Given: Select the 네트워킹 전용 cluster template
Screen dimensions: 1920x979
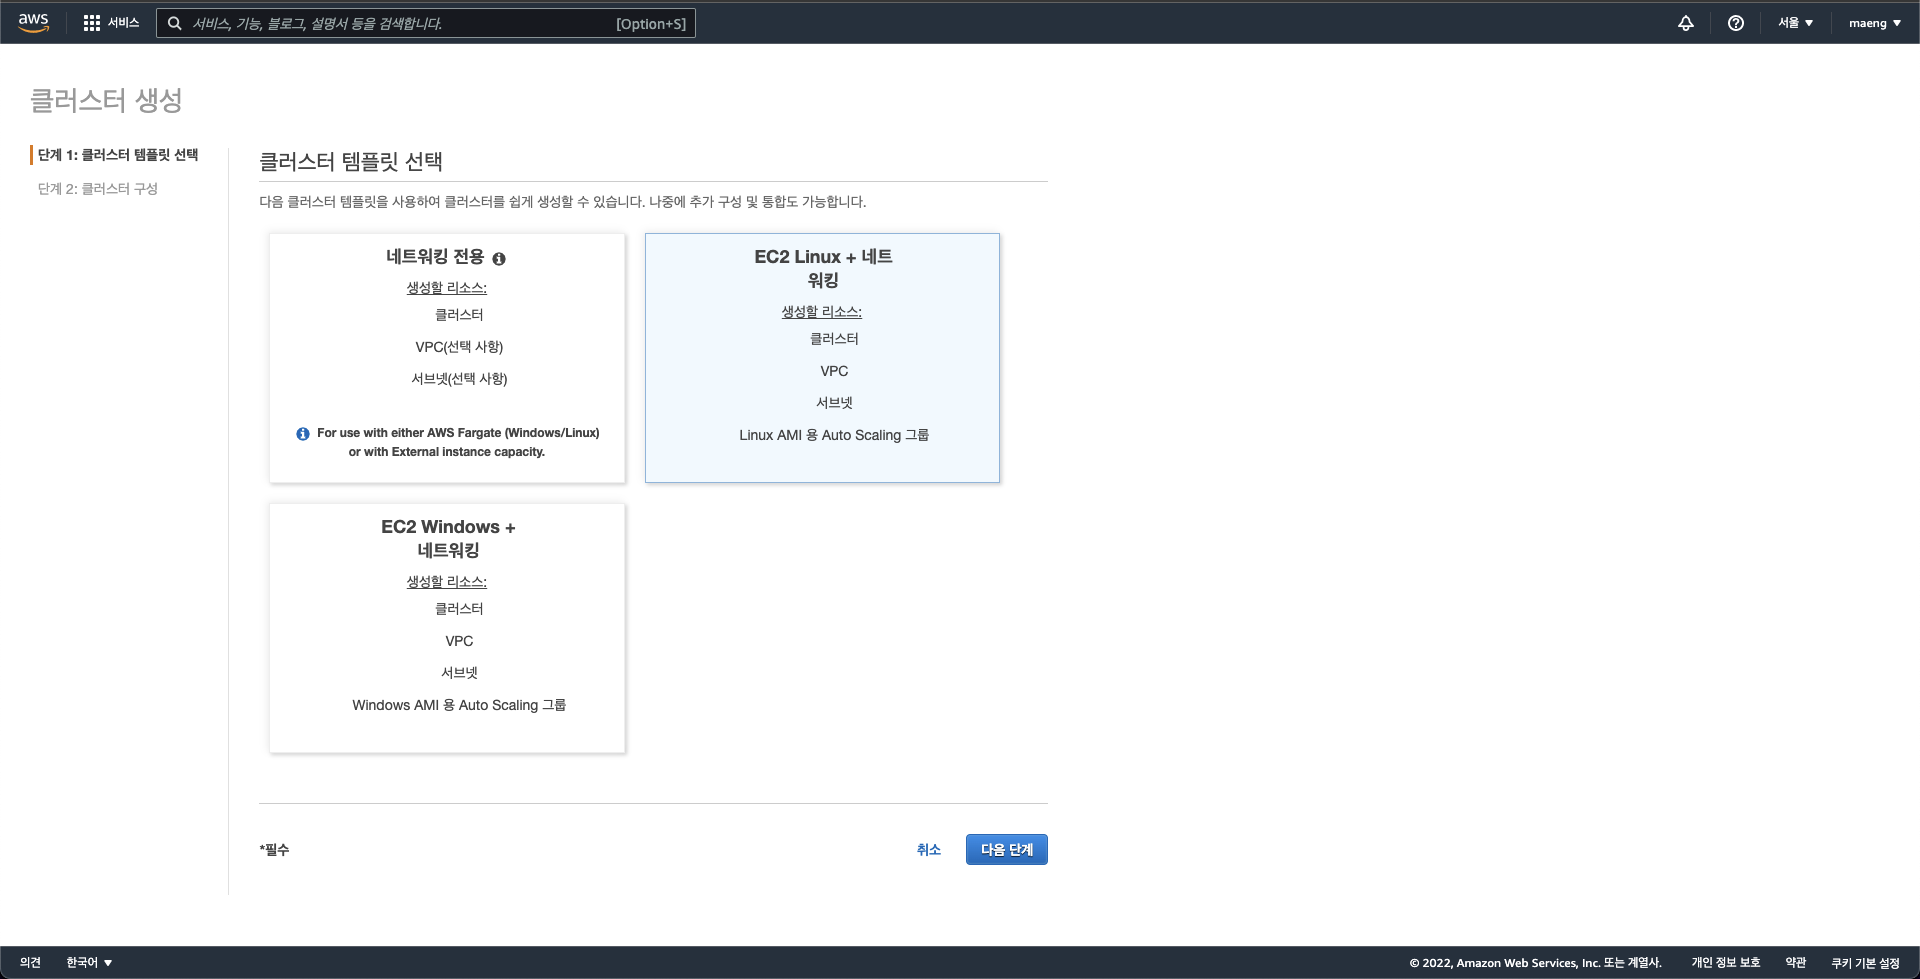Looking at the screenshot, I should pyautogui.click(x=447, y=358).
